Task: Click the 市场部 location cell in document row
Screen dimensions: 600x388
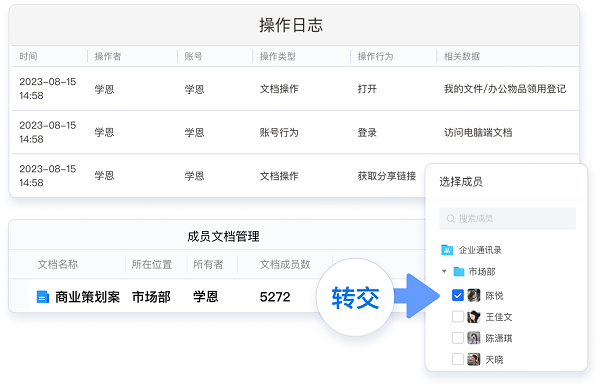Action: click(x=151, y=297)
